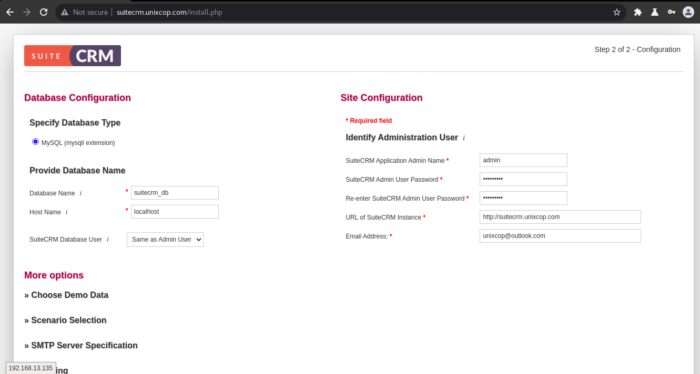Open the browser profile avatar

click(x=688, y=12)
